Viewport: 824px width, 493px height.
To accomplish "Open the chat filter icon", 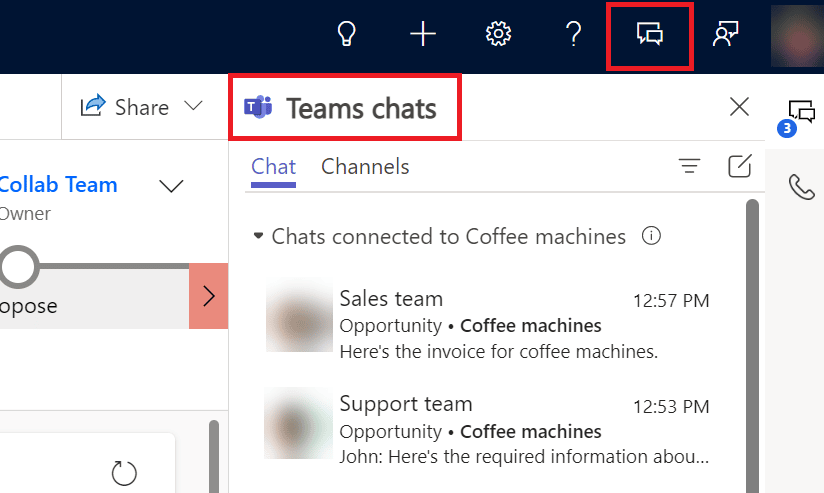I will (x=689, y=166).
